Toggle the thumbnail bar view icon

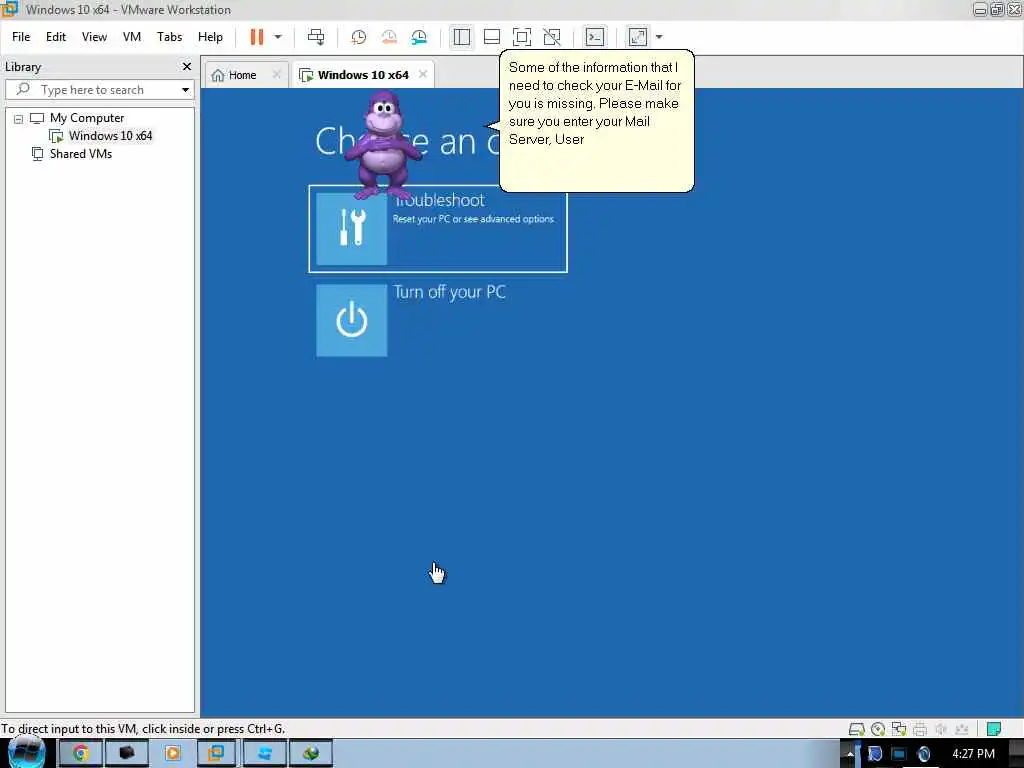click(492, 37)
